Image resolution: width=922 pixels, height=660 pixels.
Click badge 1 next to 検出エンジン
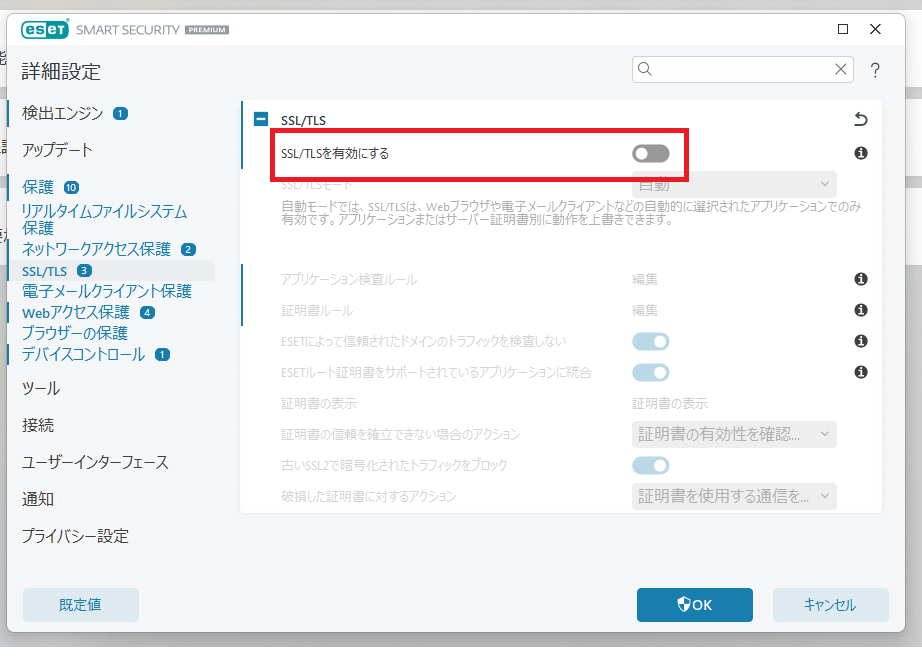121,114
